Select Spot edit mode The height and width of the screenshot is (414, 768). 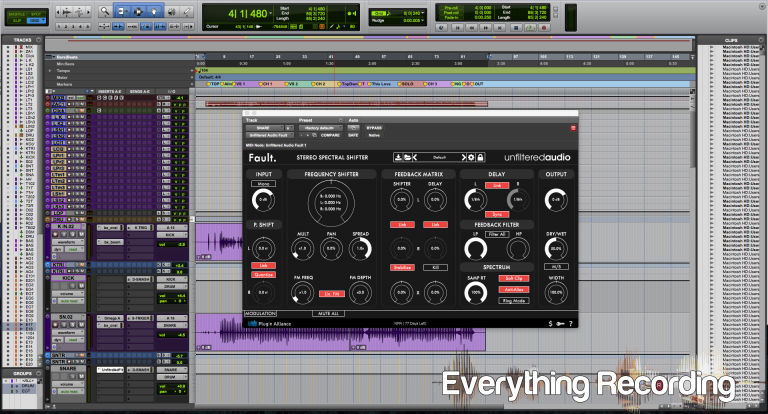pos(37,14)
